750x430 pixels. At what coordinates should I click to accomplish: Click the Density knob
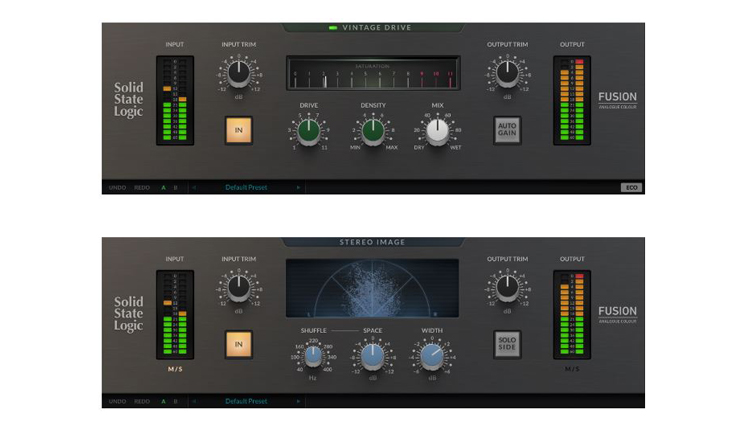[373, 130]
